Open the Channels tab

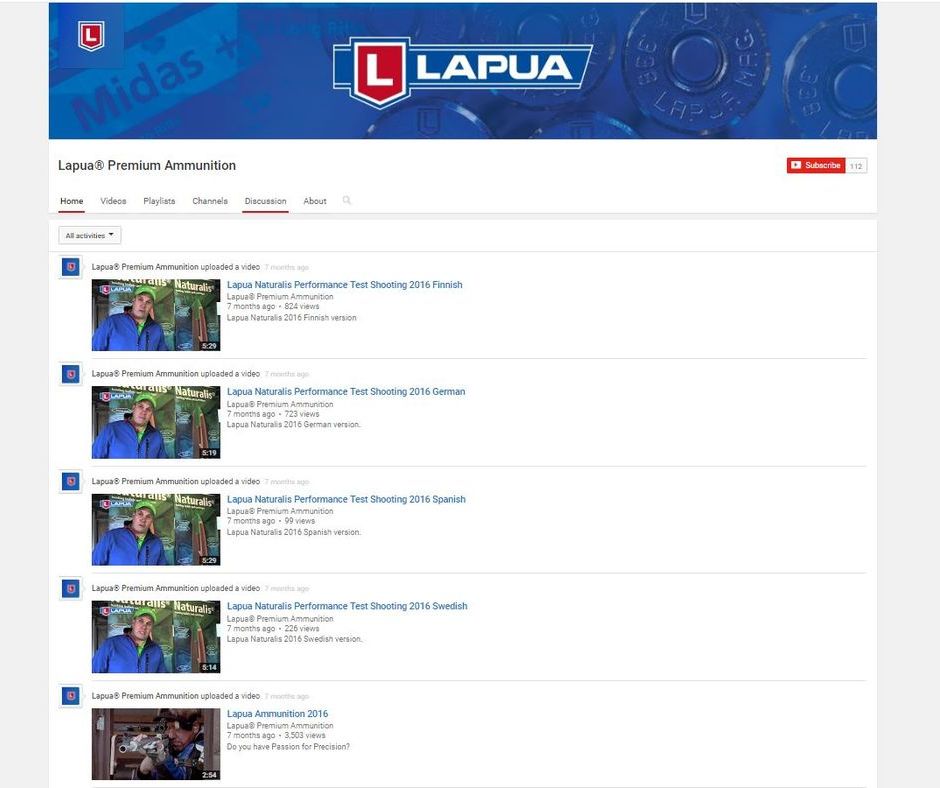(210, 201)
